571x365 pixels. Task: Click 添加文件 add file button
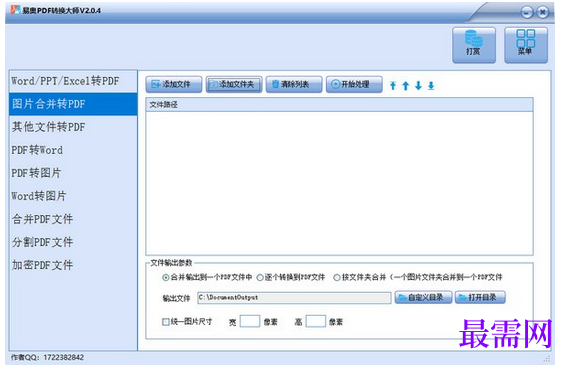click(174, 84)
